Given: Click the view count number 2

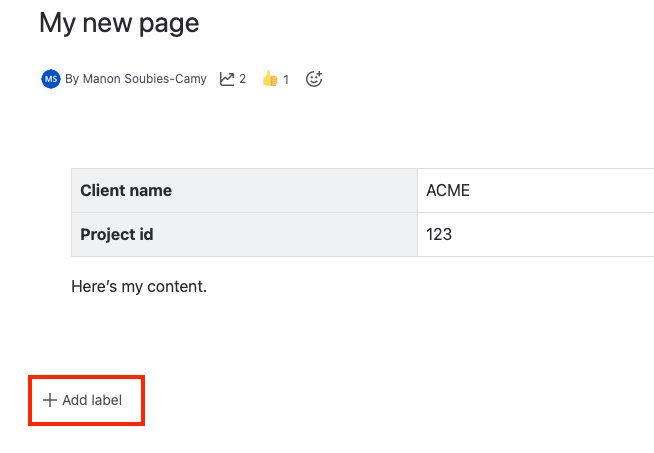Looking at the screenshot, I should pyautogui.click(x=242, y=79).
